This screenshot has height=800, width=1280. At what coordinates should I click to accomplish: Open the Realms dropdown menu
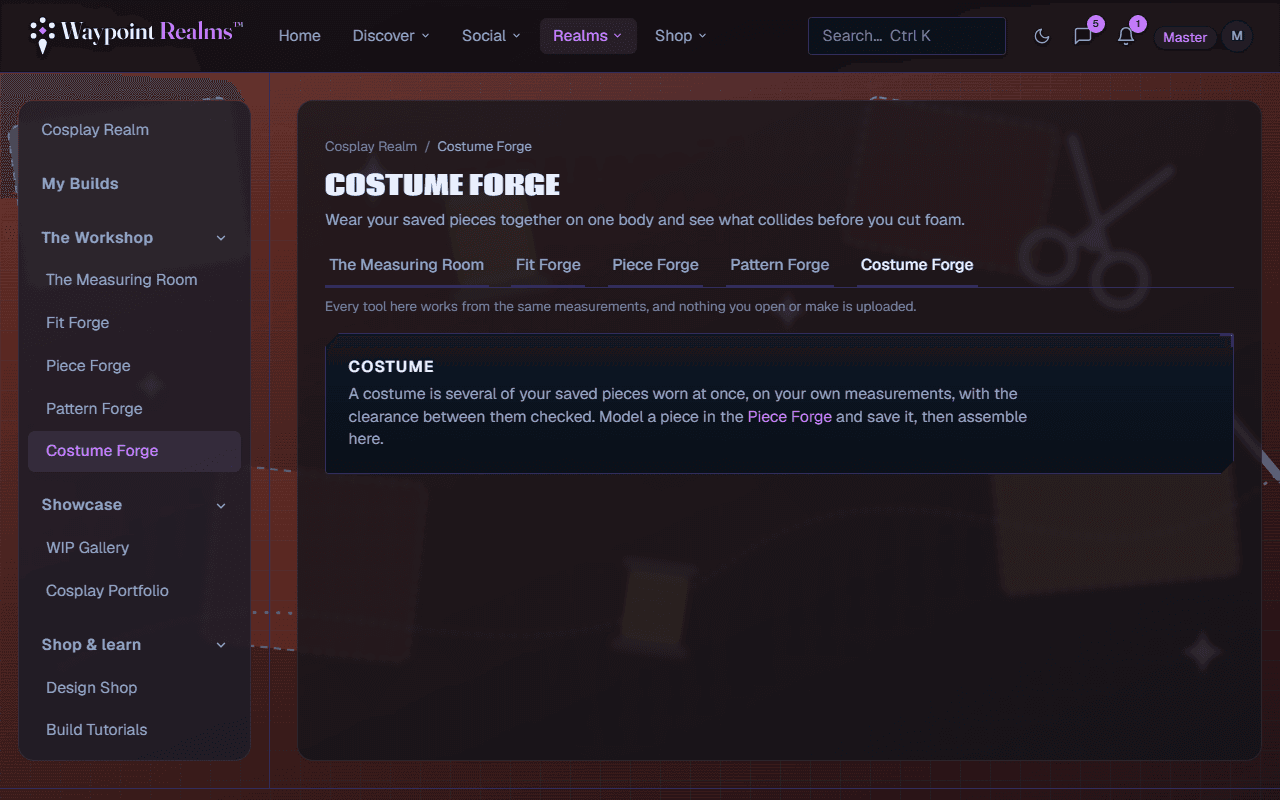[x=588, y=36]
